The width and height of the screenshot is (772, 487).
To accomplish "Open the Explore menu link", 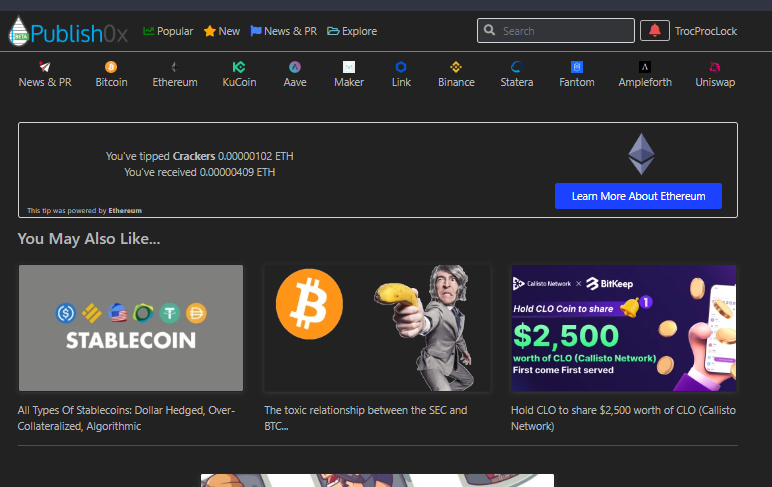I will (352, 31).
